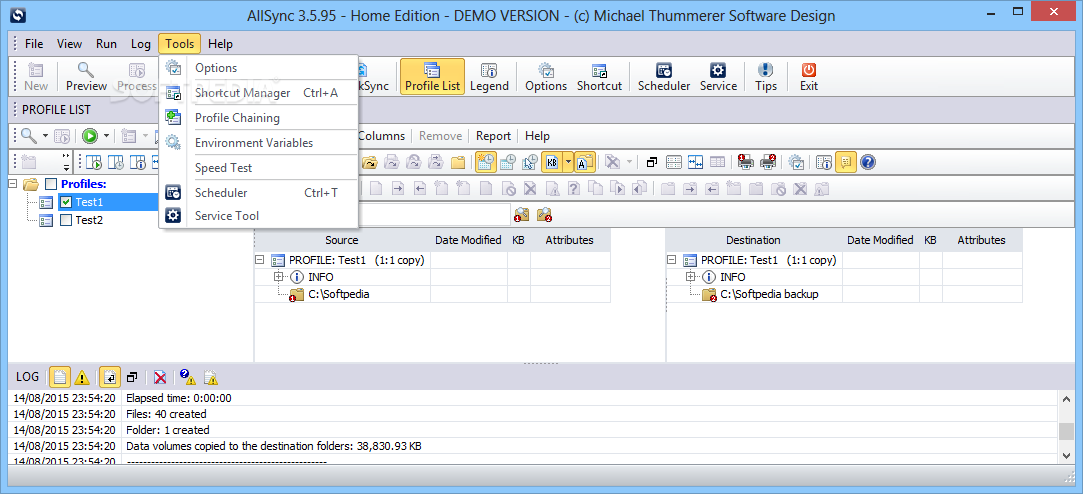Click the page icon beside LOG label
This screenshot has height=494, width=1083.
click(x=60, y=377)
